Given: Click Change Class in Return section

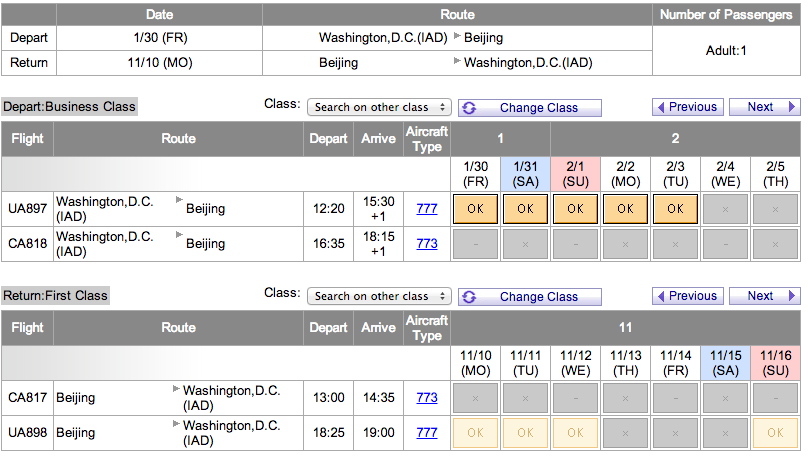Looking at the screenshot, I should coord(530,297).
